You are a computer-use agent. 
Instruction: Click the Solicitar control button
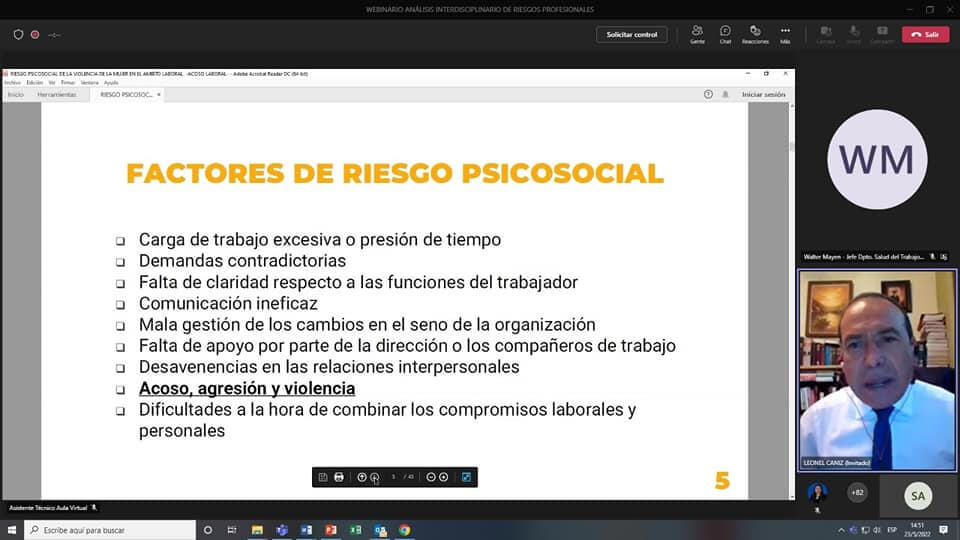click(x=632, y=35)
